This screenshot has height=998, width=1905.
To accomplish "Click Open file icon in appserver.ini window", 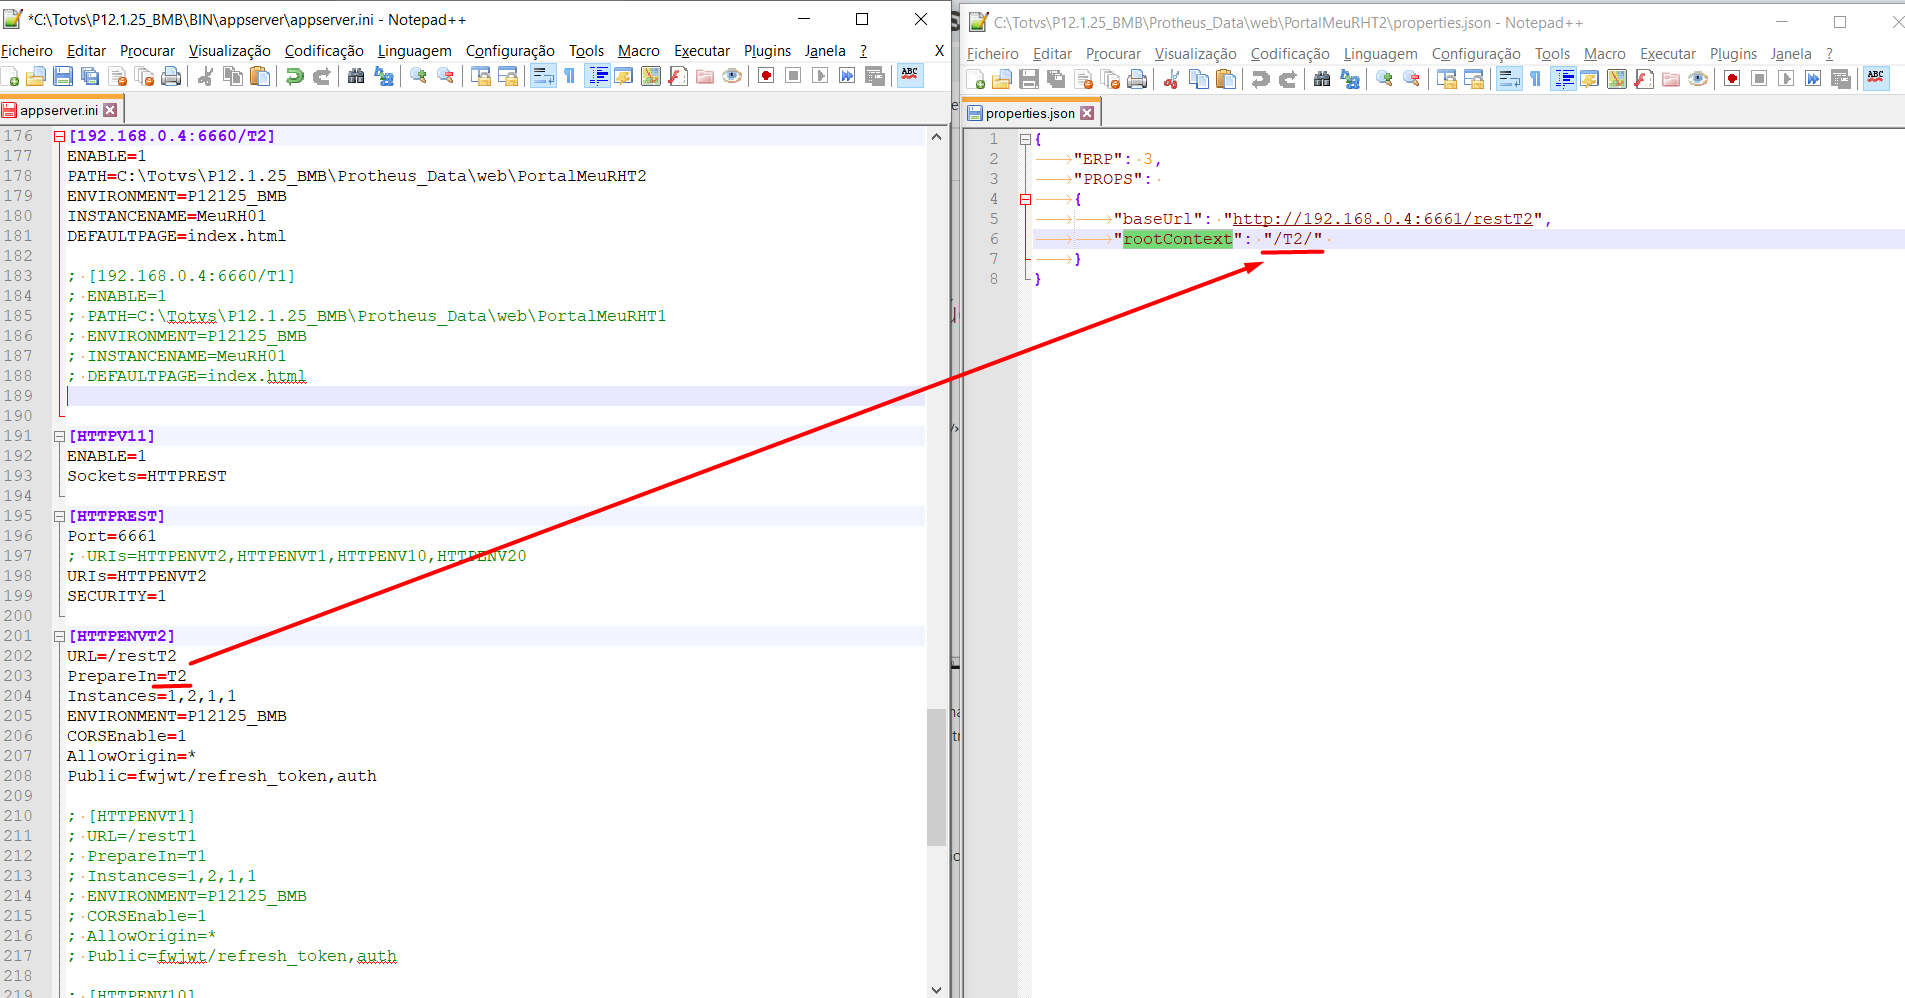I will pos(36,76).
